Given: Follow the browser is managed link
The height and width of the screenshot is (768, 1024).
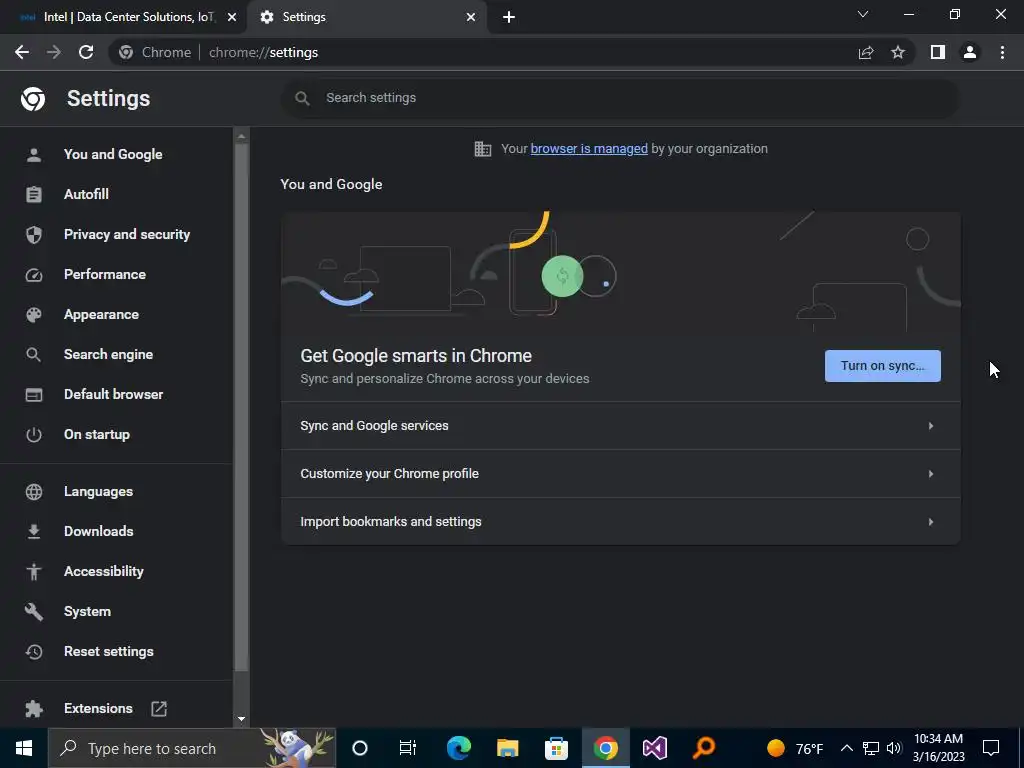Looking at the screenshot, I should [589, 149].
